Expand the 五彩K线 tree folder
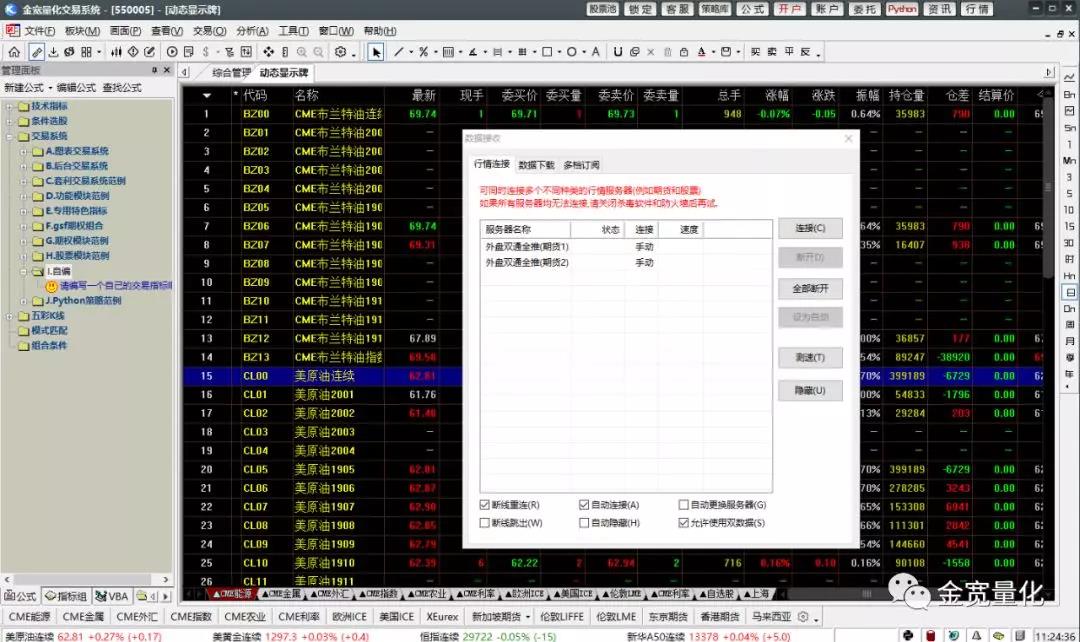The image size is (1080, 642). [10, 316]
